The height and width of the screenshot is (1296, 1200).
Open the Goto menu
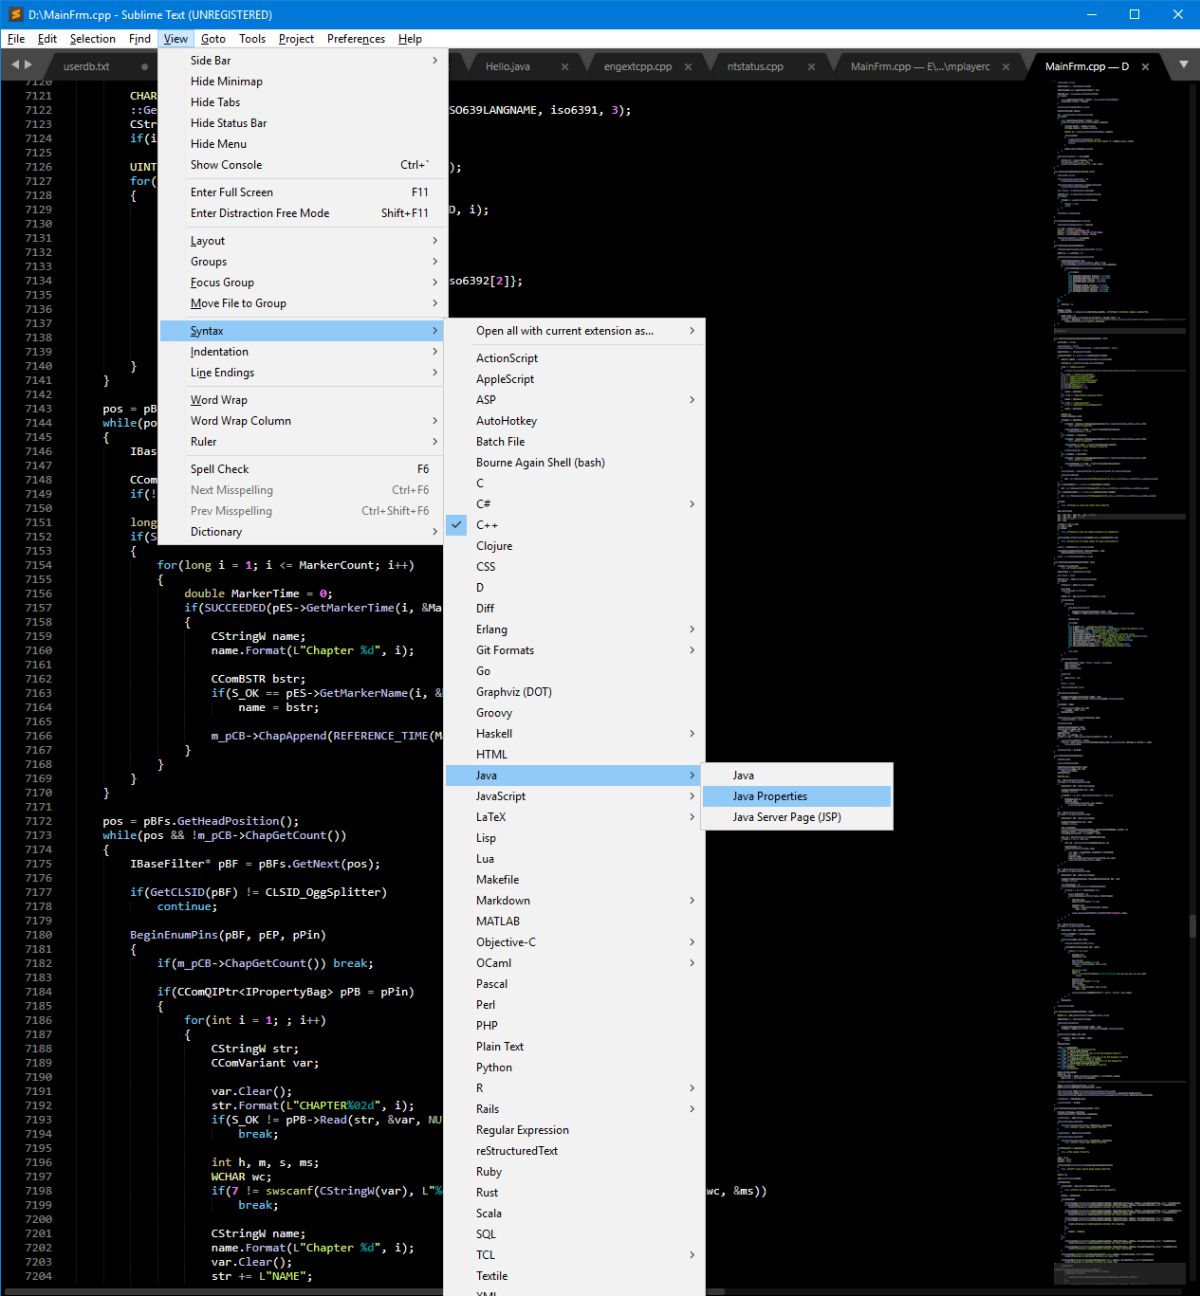click(213, 39)
